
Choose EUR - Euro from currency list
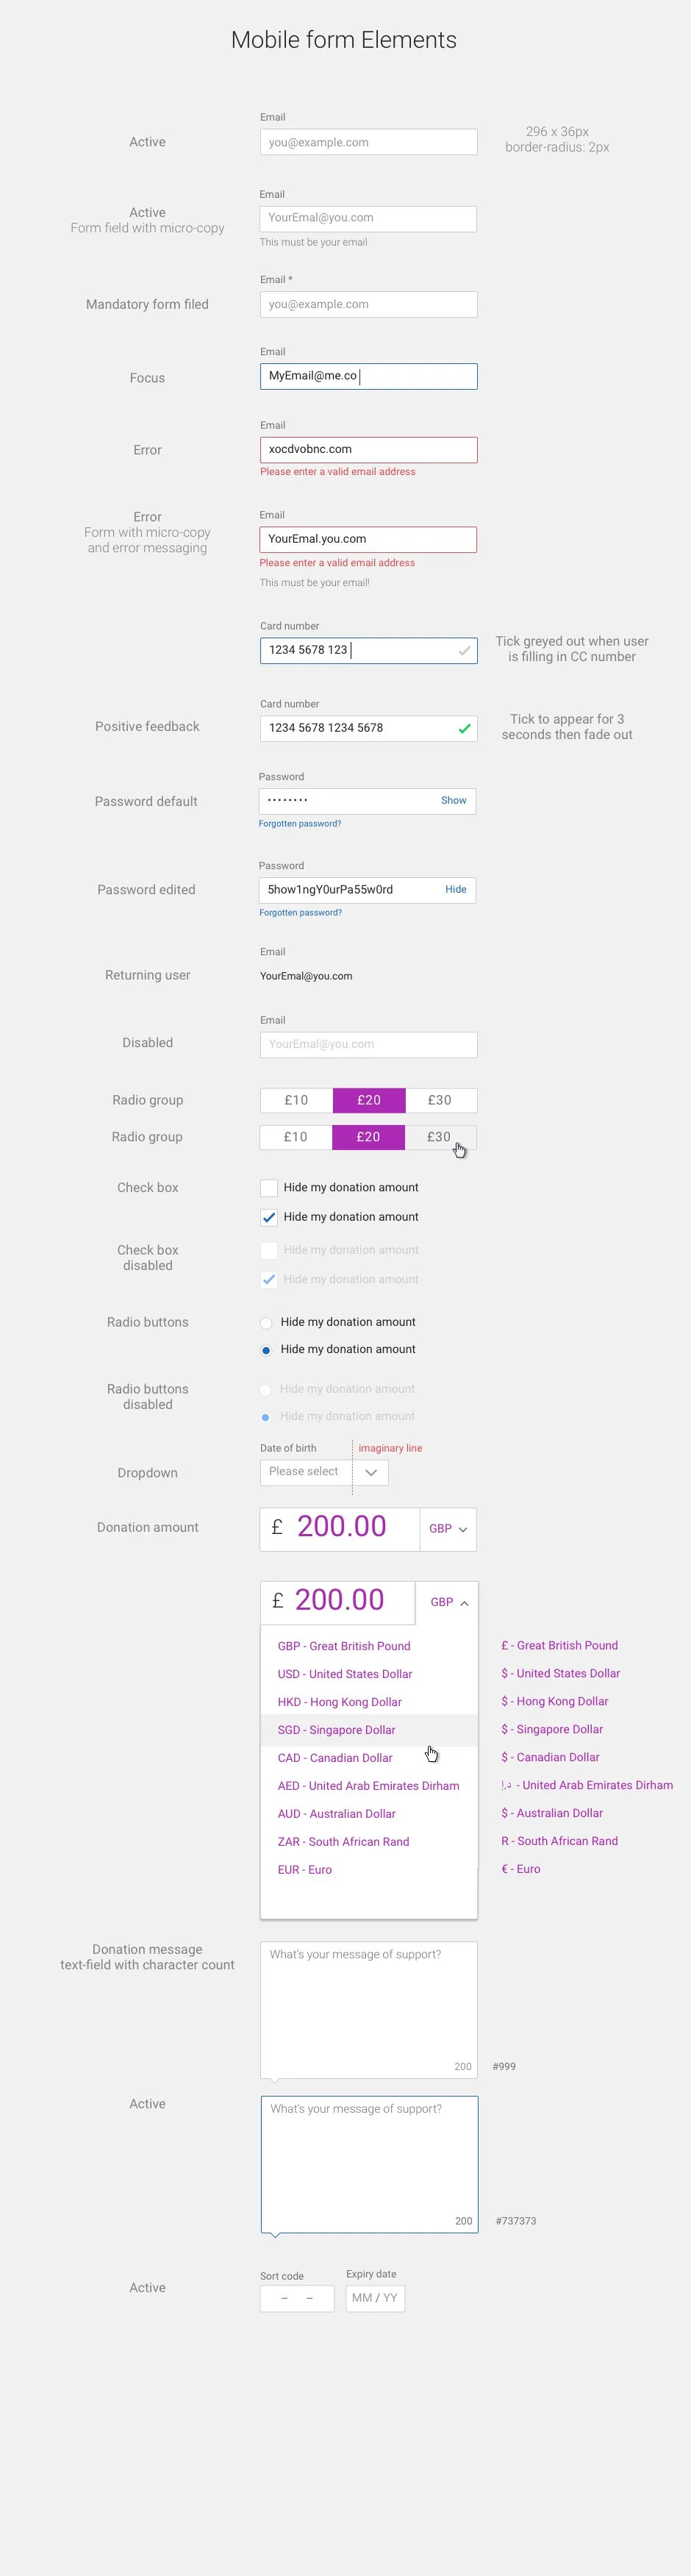[x=305, y=1870]
